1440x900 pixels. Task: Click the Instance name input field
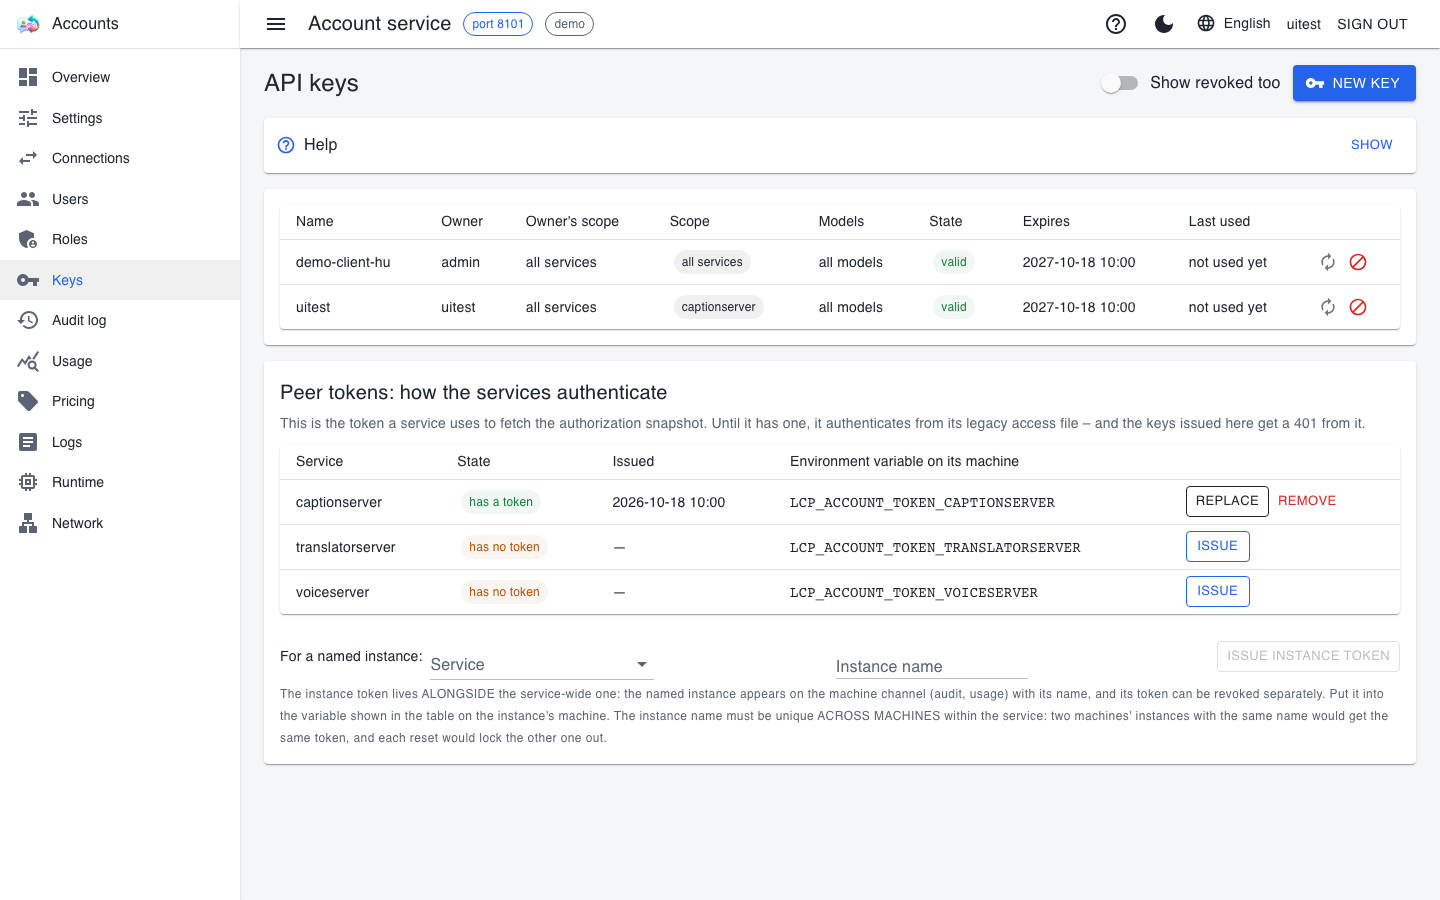[x=932, y=666]
